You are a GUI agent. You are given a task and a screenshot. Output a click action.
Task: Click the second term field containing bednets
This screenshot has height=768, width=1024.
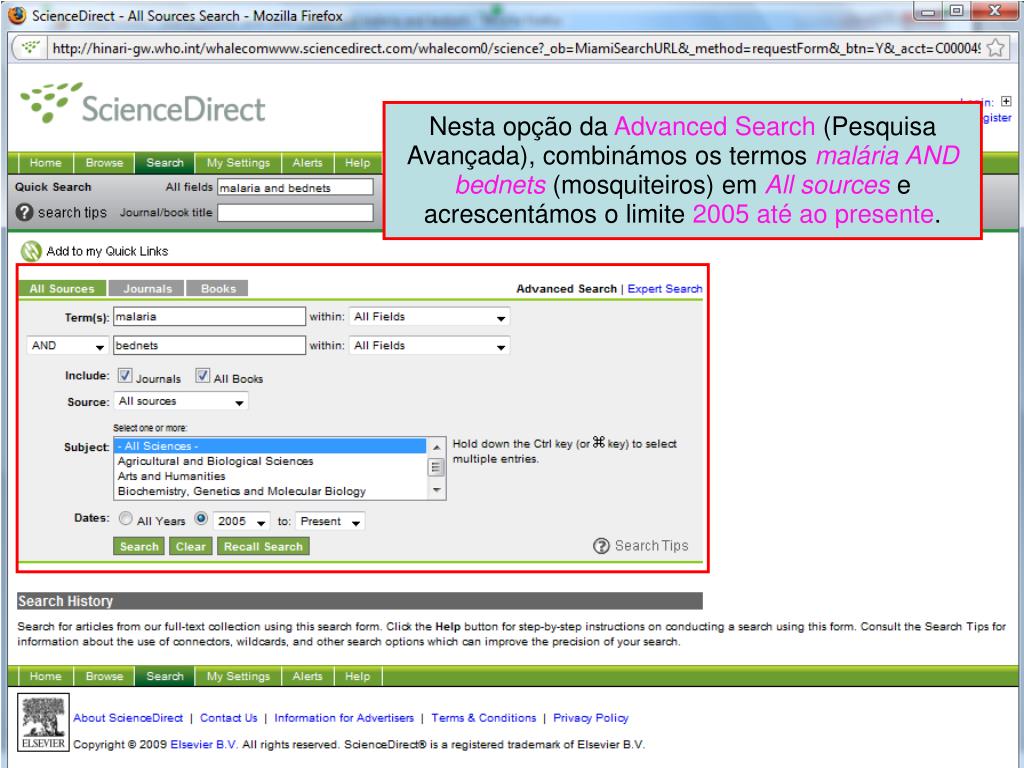pyautogui.click(x=209, y=345)
